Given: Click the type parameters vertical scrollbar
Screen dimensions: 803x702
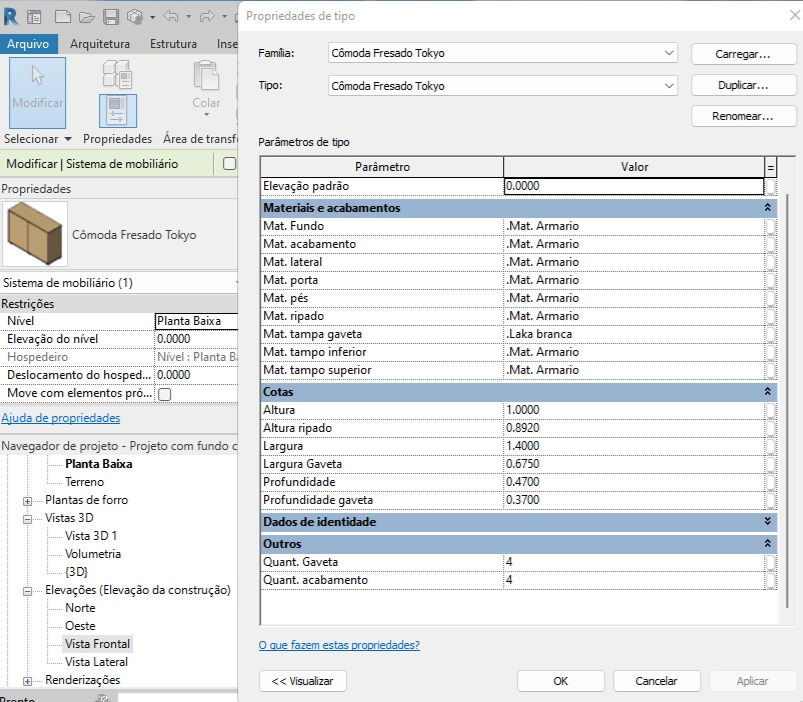Looking at the screenshot, I should point(787,399).
